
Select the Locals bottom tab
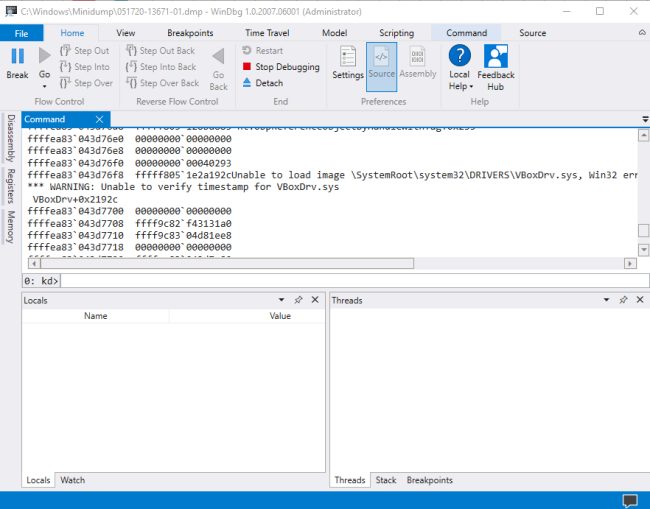tap(38, 480)
